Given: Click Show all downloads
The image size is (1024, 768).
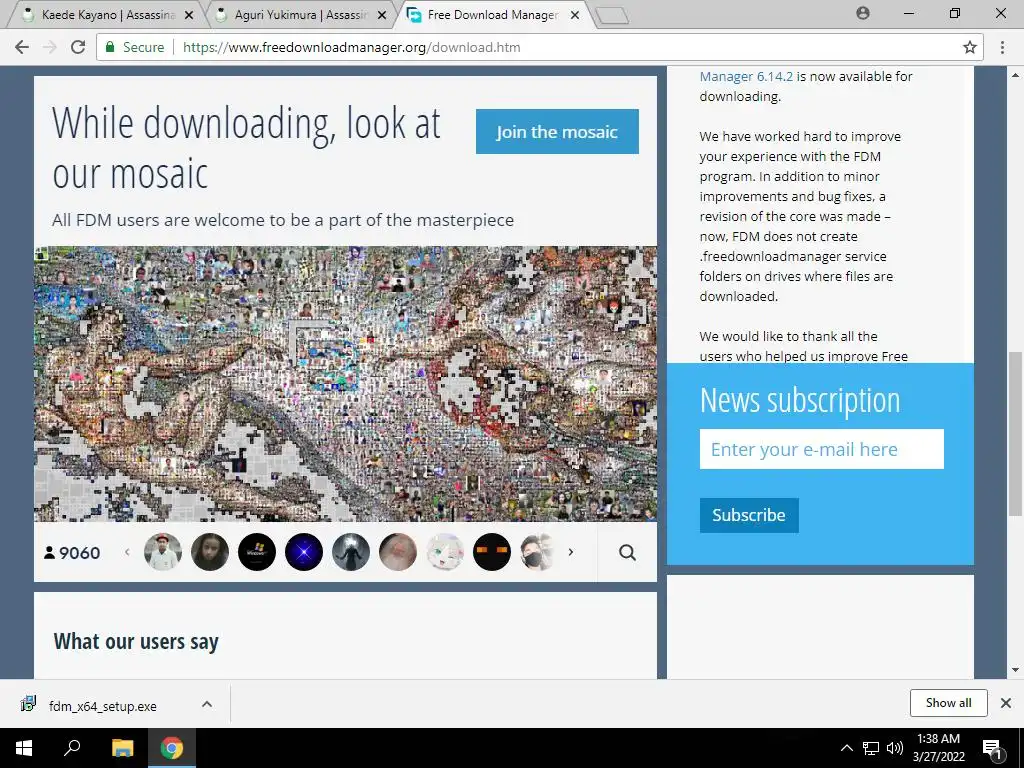Looking at the screenshot, I should [948, 703].
